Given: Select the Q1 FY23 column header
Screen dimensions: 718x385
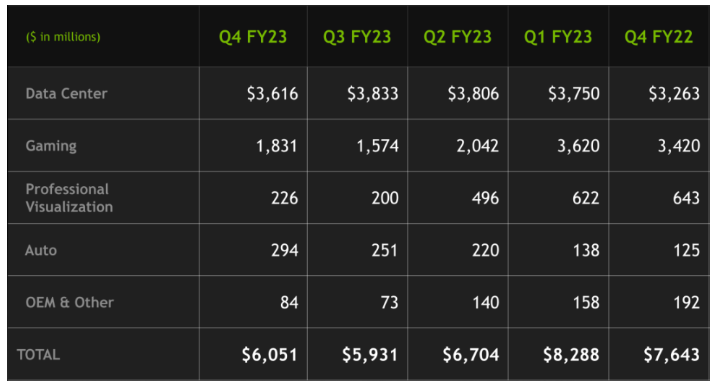Looking at the screenshot, I should tap(558, 37).
